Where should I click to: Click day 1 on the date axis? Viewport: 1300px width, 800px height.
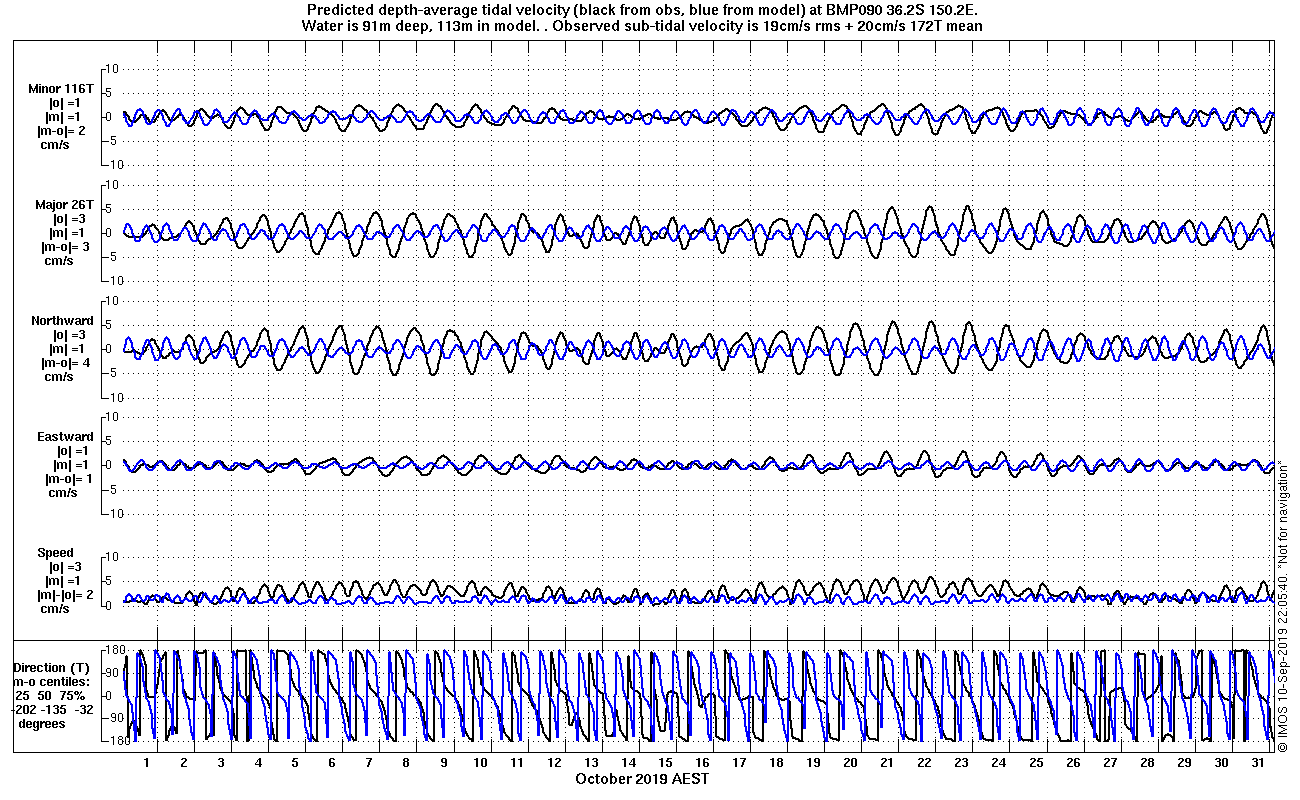point(147,762)
